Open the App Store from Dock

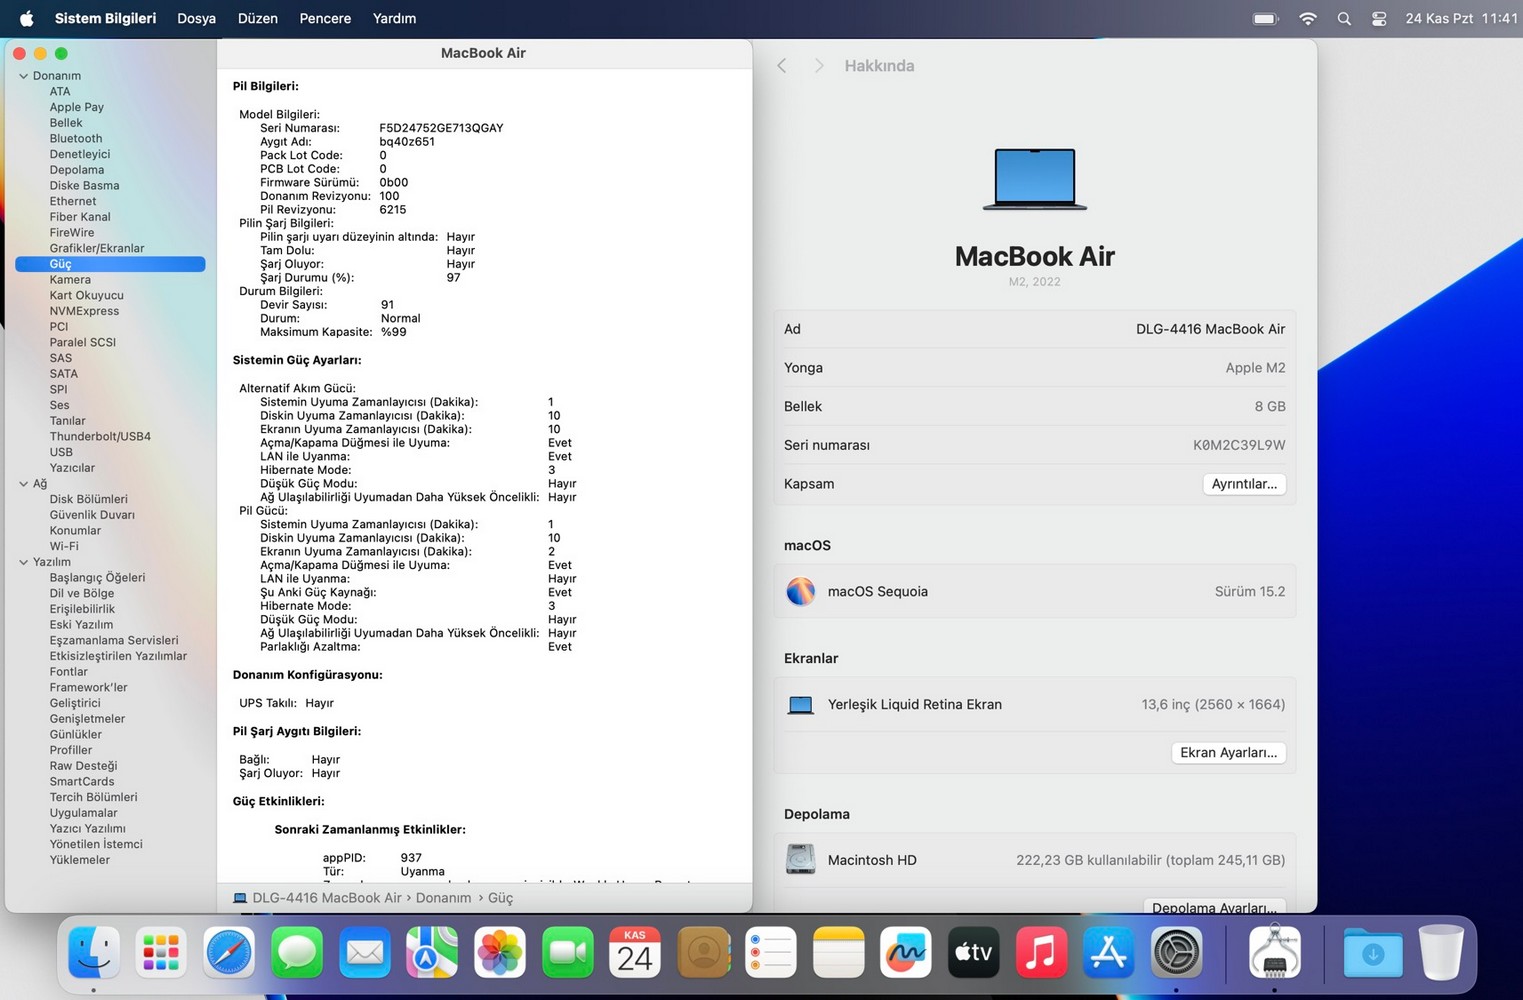[1108, 952]
